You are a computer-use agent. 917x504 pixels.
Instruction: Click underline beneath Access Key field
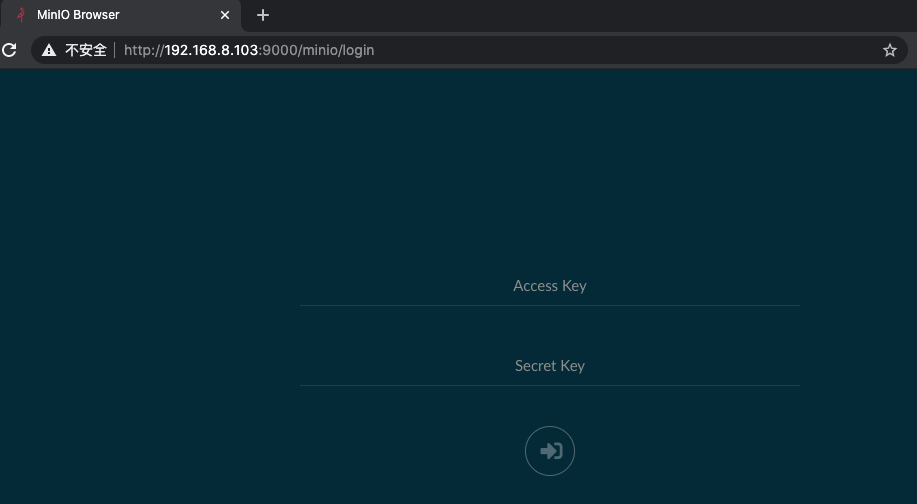pos(549,305)
